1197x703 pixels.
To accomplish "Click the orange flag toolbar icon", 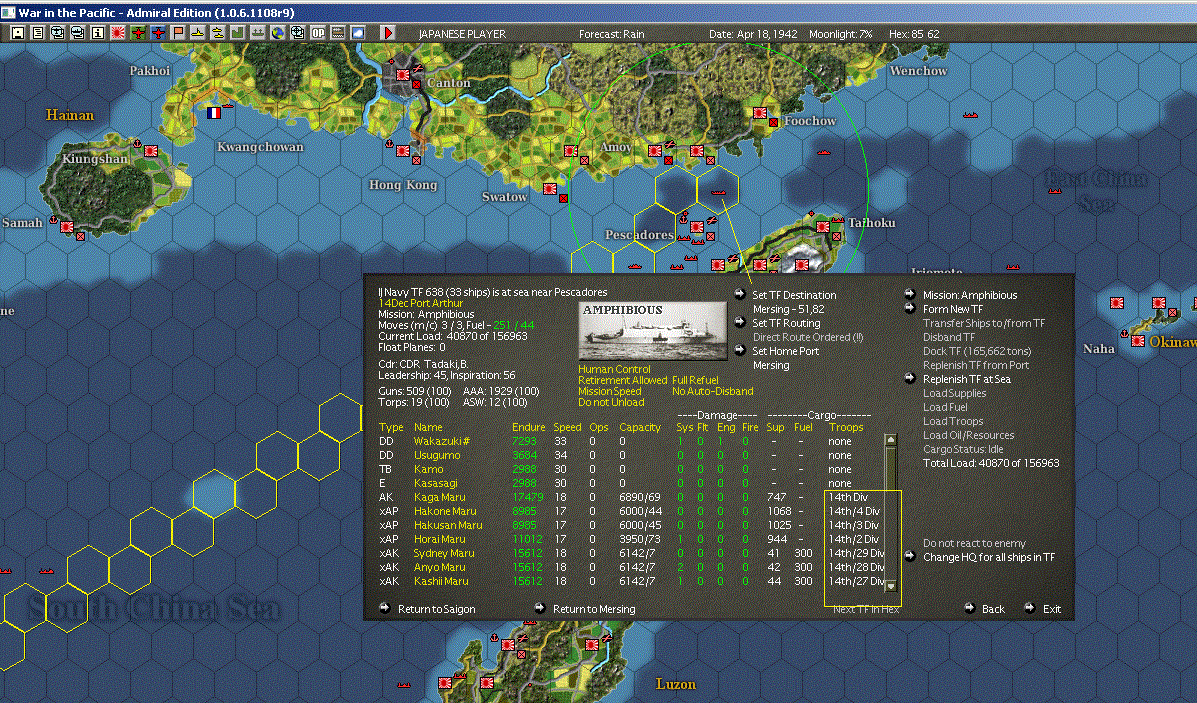I will tap(178, 33).
